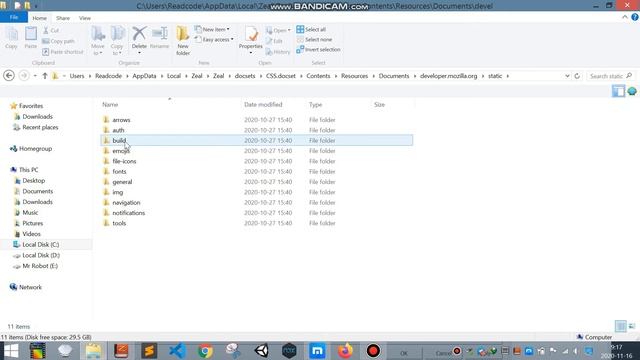Click Invert selection
The width and height of the screenshot is (640, 360).
coord(318,49)
